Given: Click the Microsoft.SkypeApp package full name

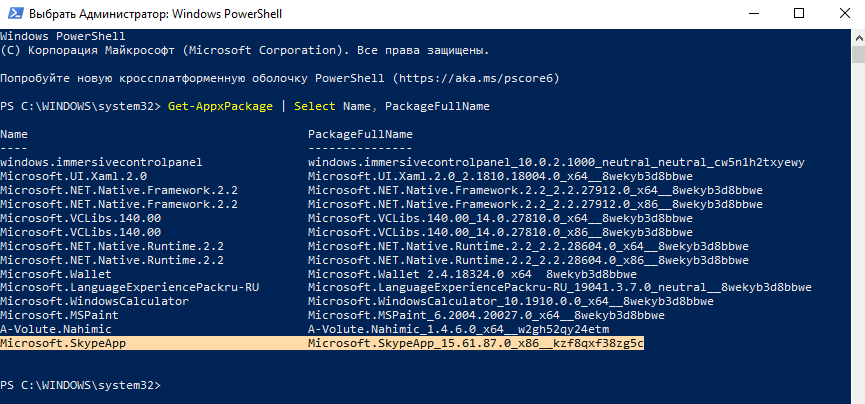Looking at the screenshot, I should [x=476, y=343].
